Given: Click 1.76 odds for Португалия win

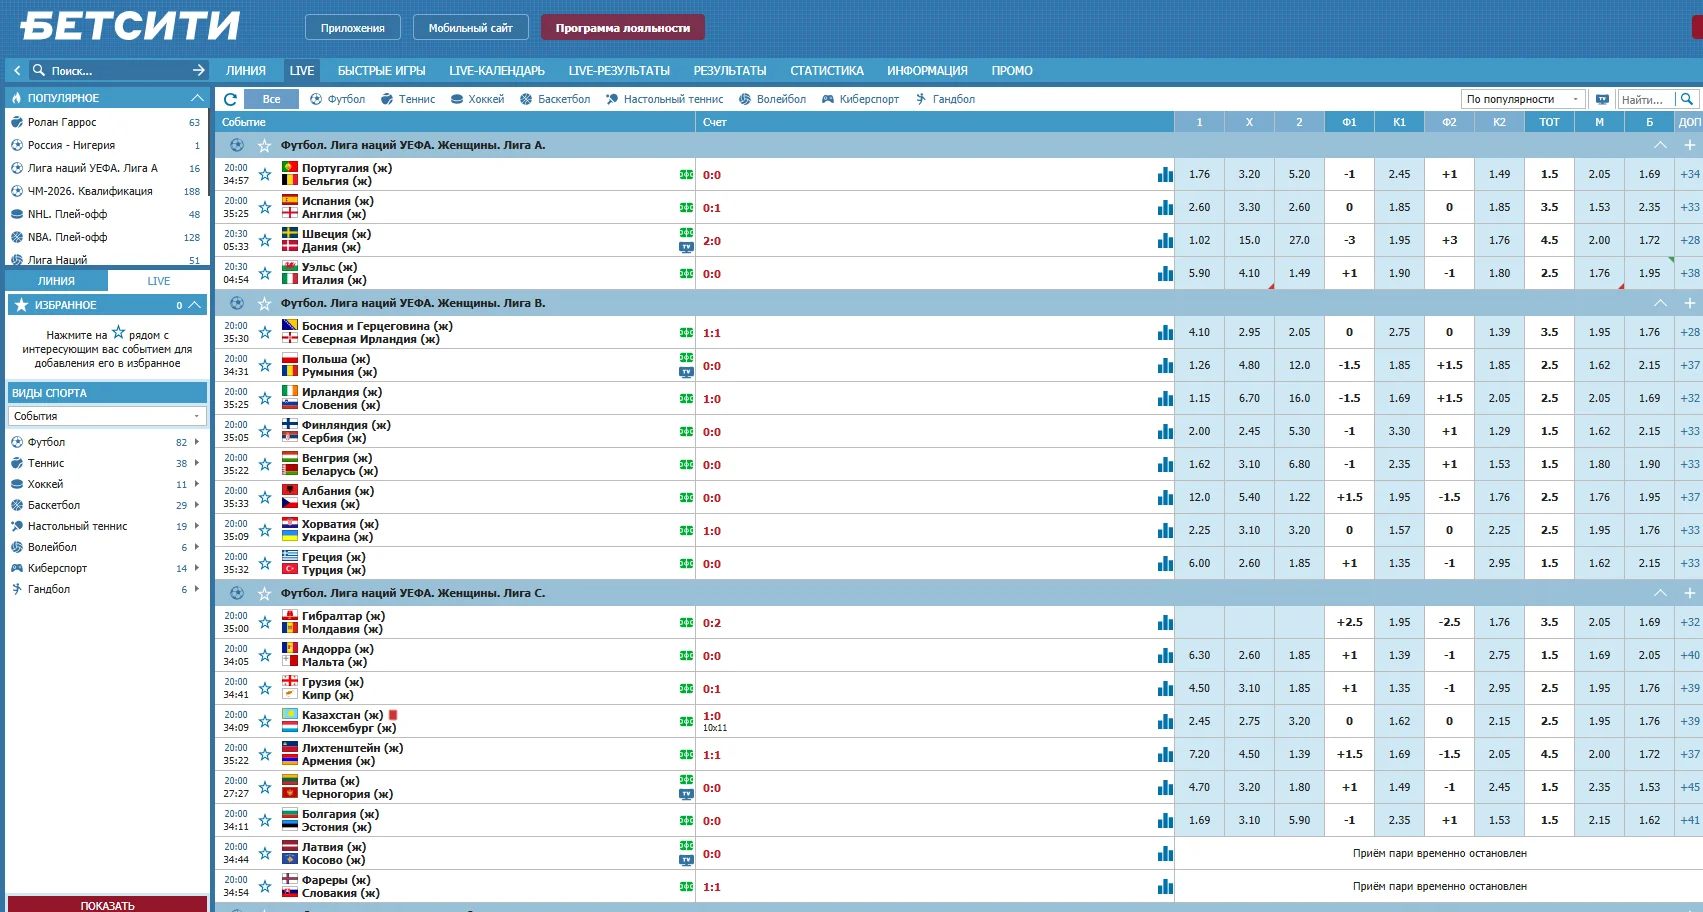Looking at the screenshot, I should click(1199, 175).
